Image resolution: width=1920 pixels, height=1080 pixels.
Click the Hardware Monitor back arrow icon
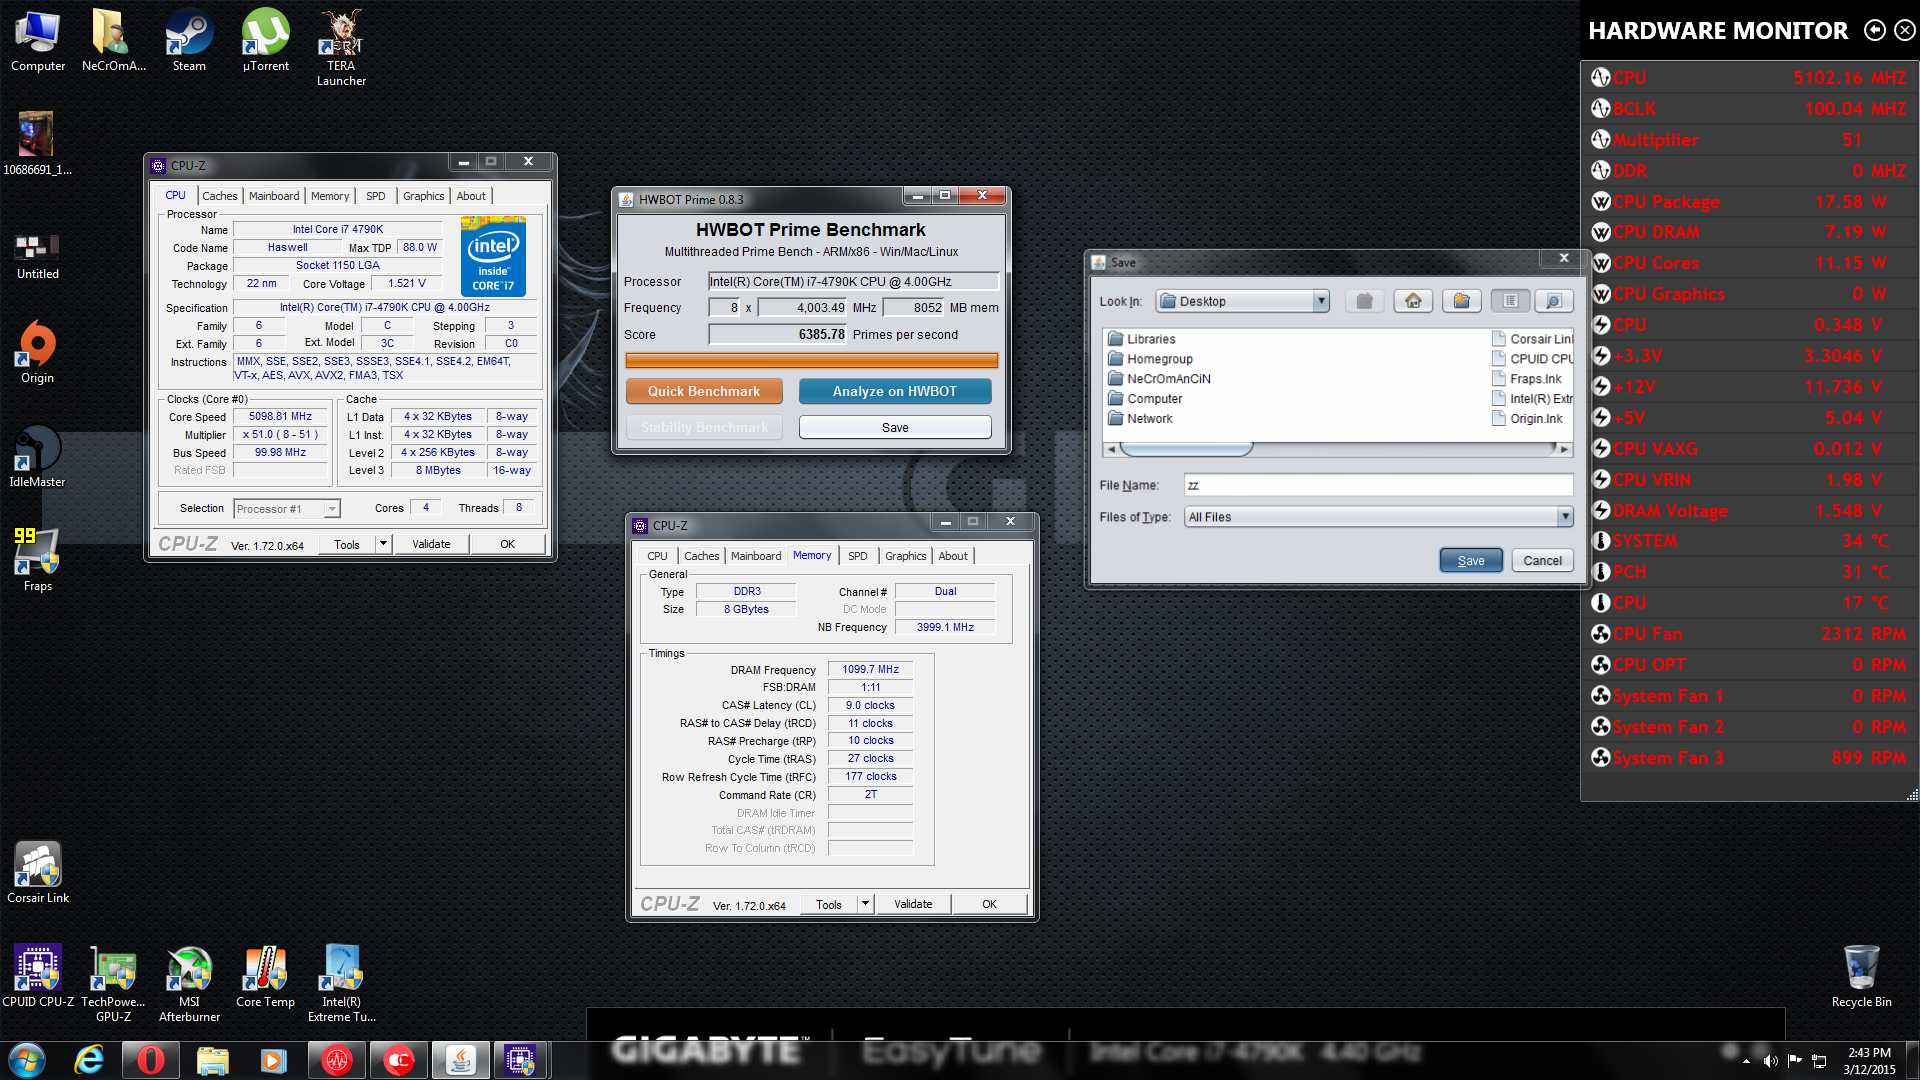(1874, 30)
